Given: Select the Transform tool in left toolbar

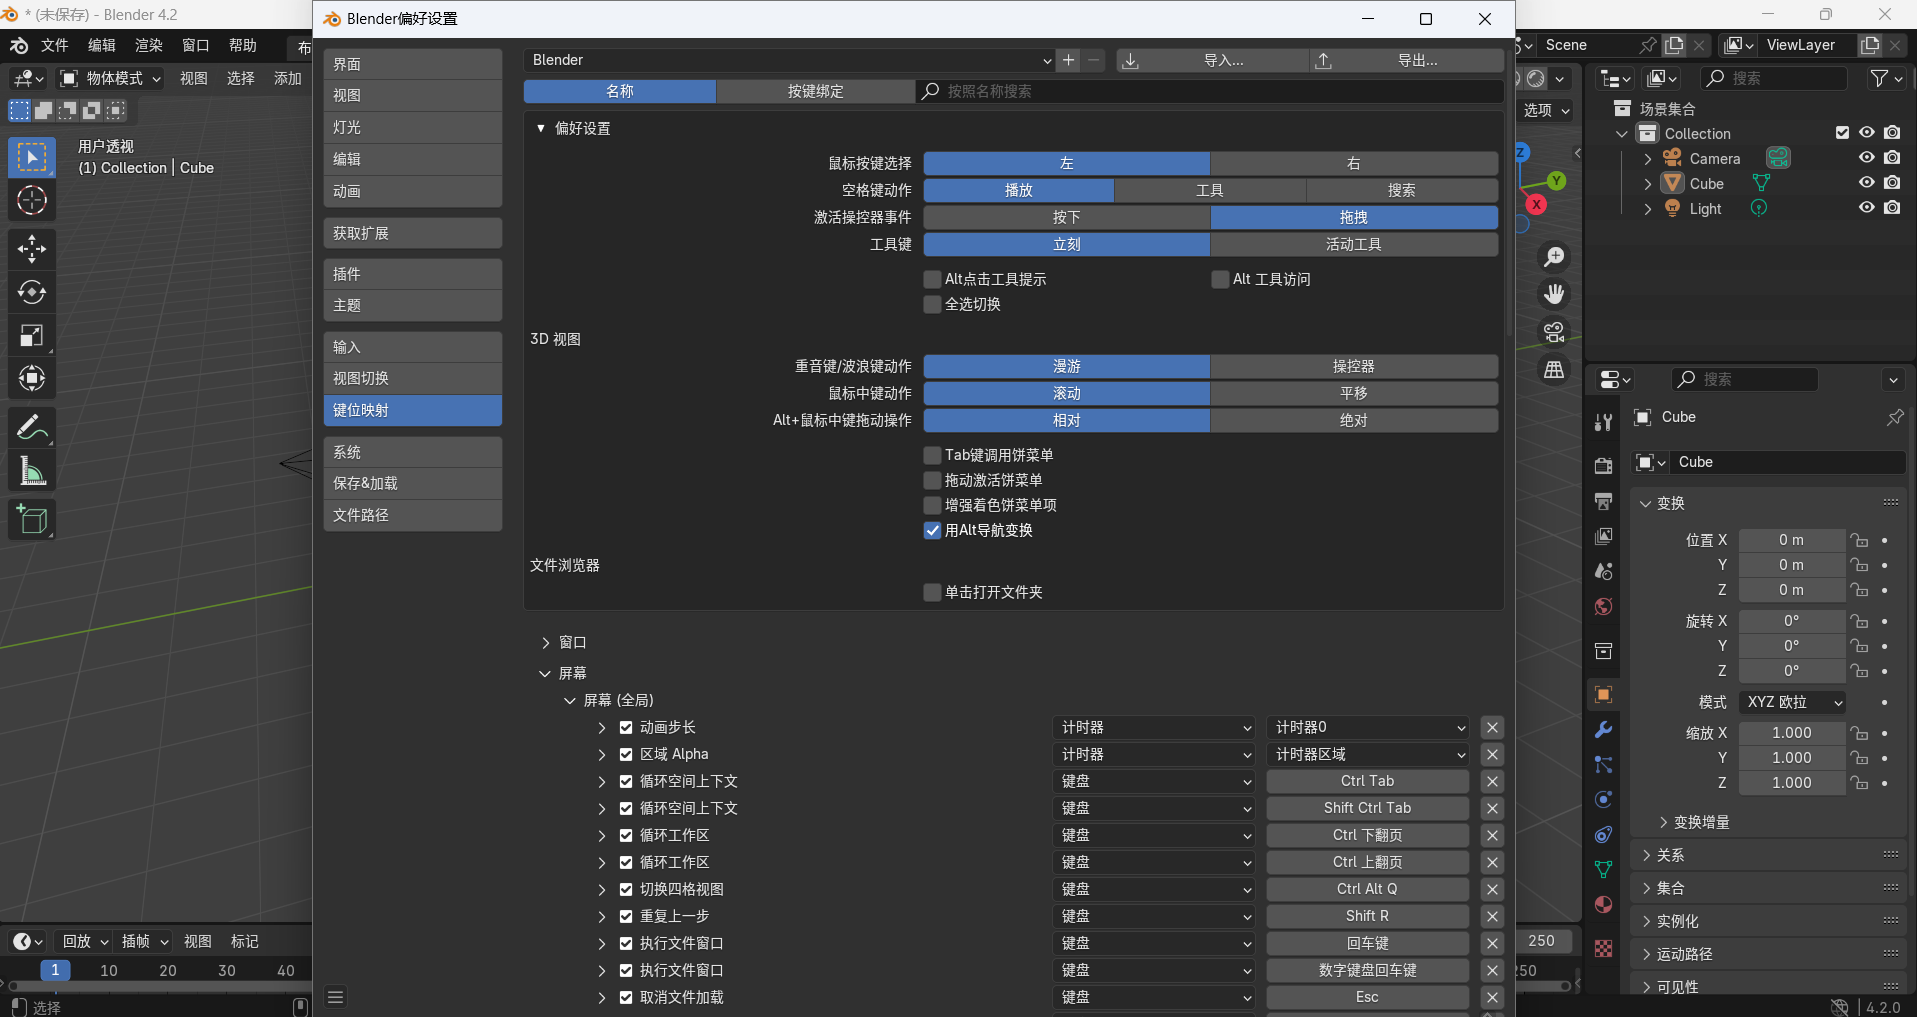Looking at the screenshot, I should point(32,379).
